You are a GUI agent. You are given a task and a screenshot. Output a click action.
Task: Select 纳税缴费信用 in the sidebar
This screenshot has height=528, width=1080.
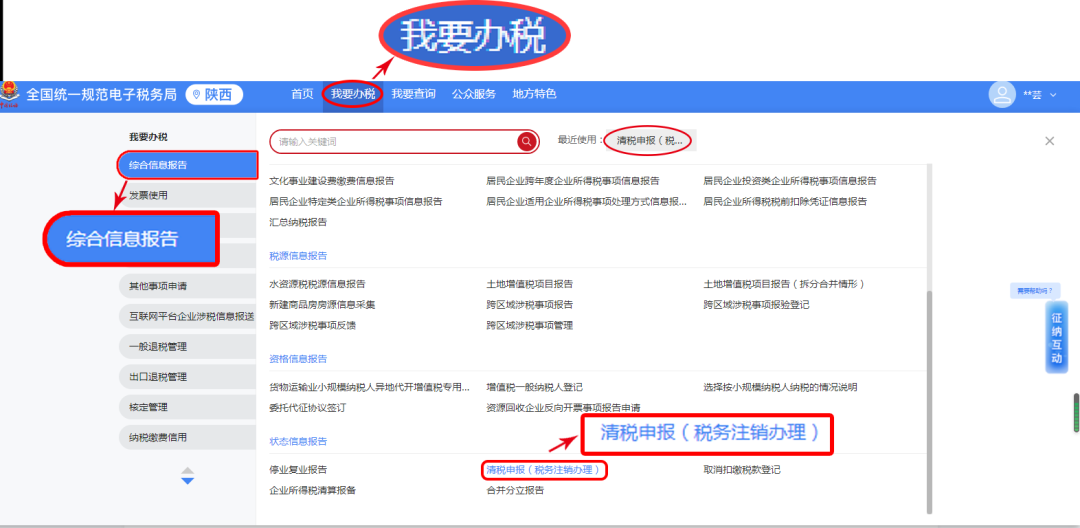pos(187,437)
